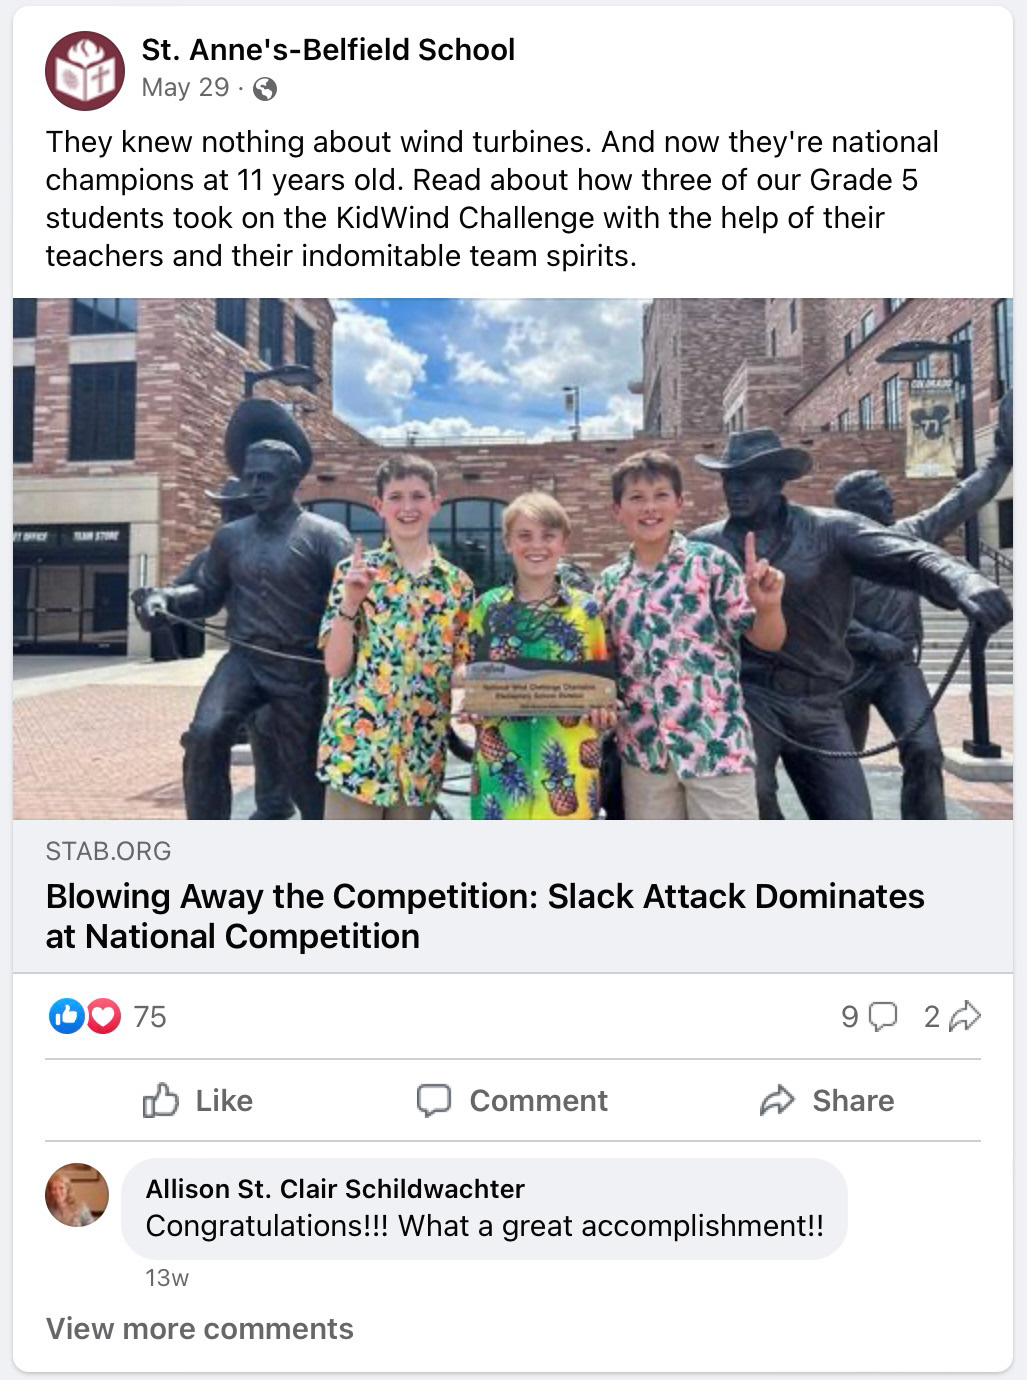The height and width of the screenshot is (1380, 1027).
Task: Open commenter name Allison St. Clair Schildwachter
Action: tap(335, 1188)
